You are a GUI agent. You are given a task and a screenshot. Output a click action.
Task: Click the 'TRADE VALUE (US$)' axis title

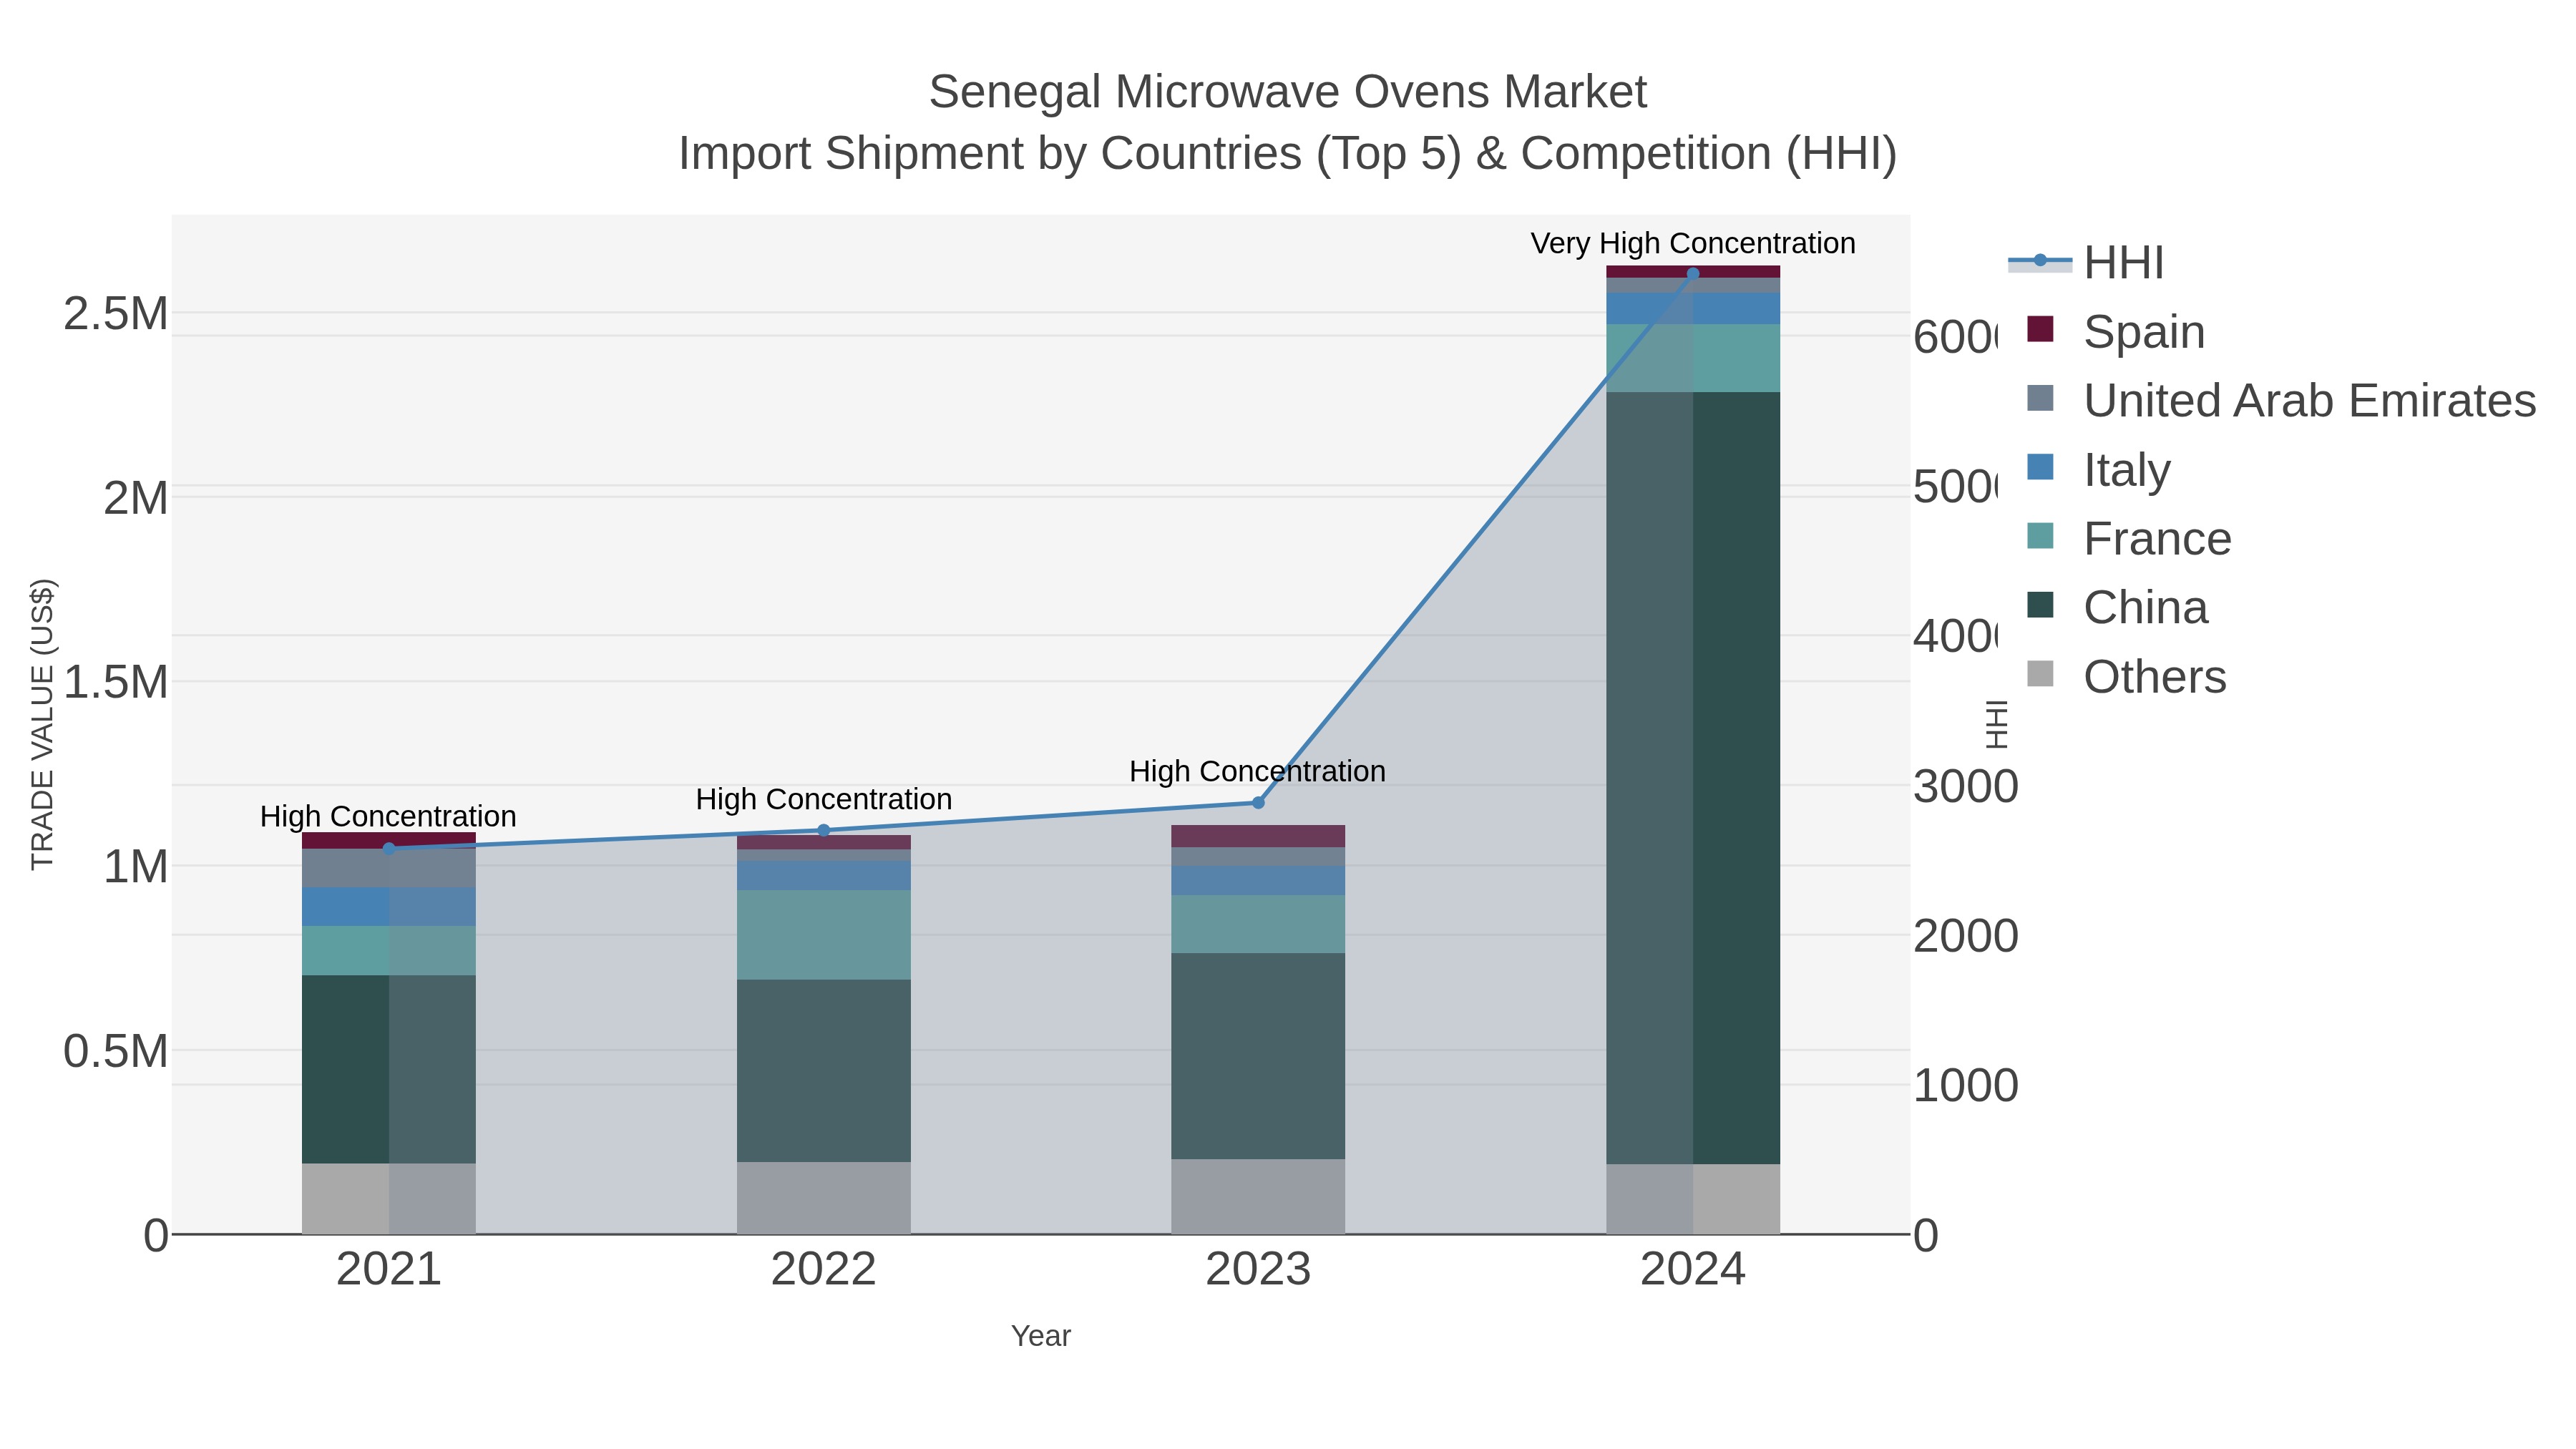coord(42,724)
